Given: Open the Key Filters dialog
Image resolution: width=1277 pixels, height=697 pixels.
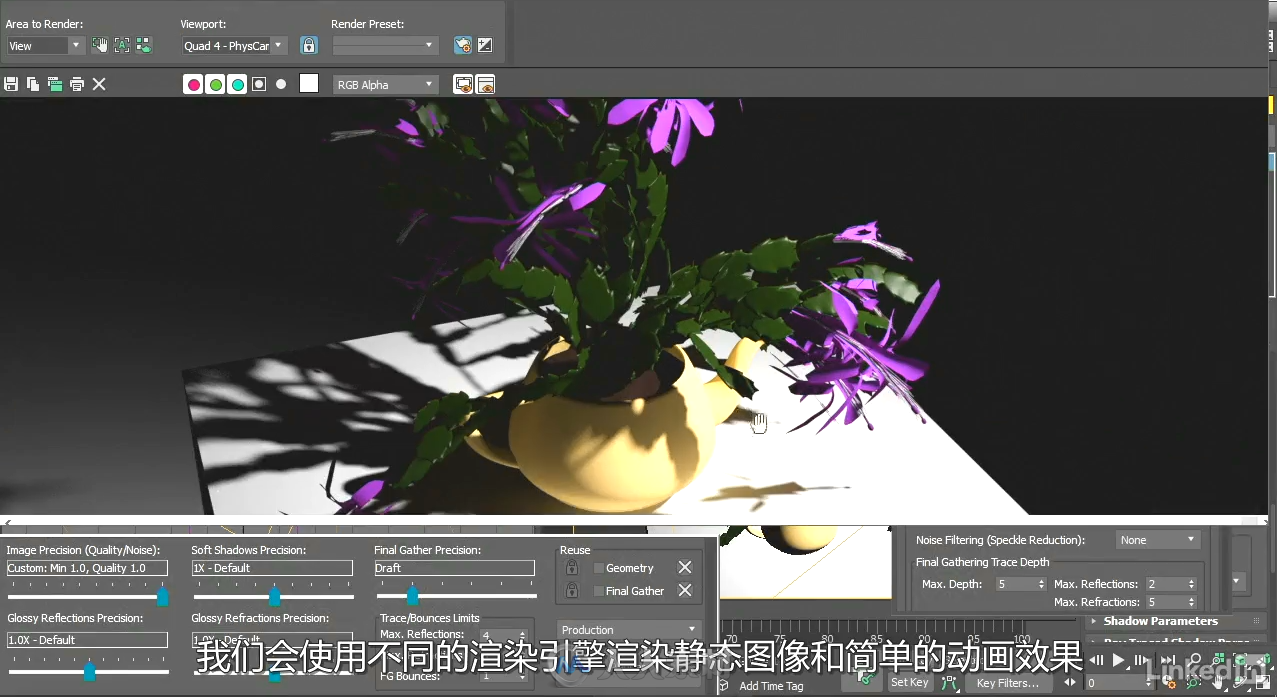Looking at the screenshot, I should (1008, 683).
